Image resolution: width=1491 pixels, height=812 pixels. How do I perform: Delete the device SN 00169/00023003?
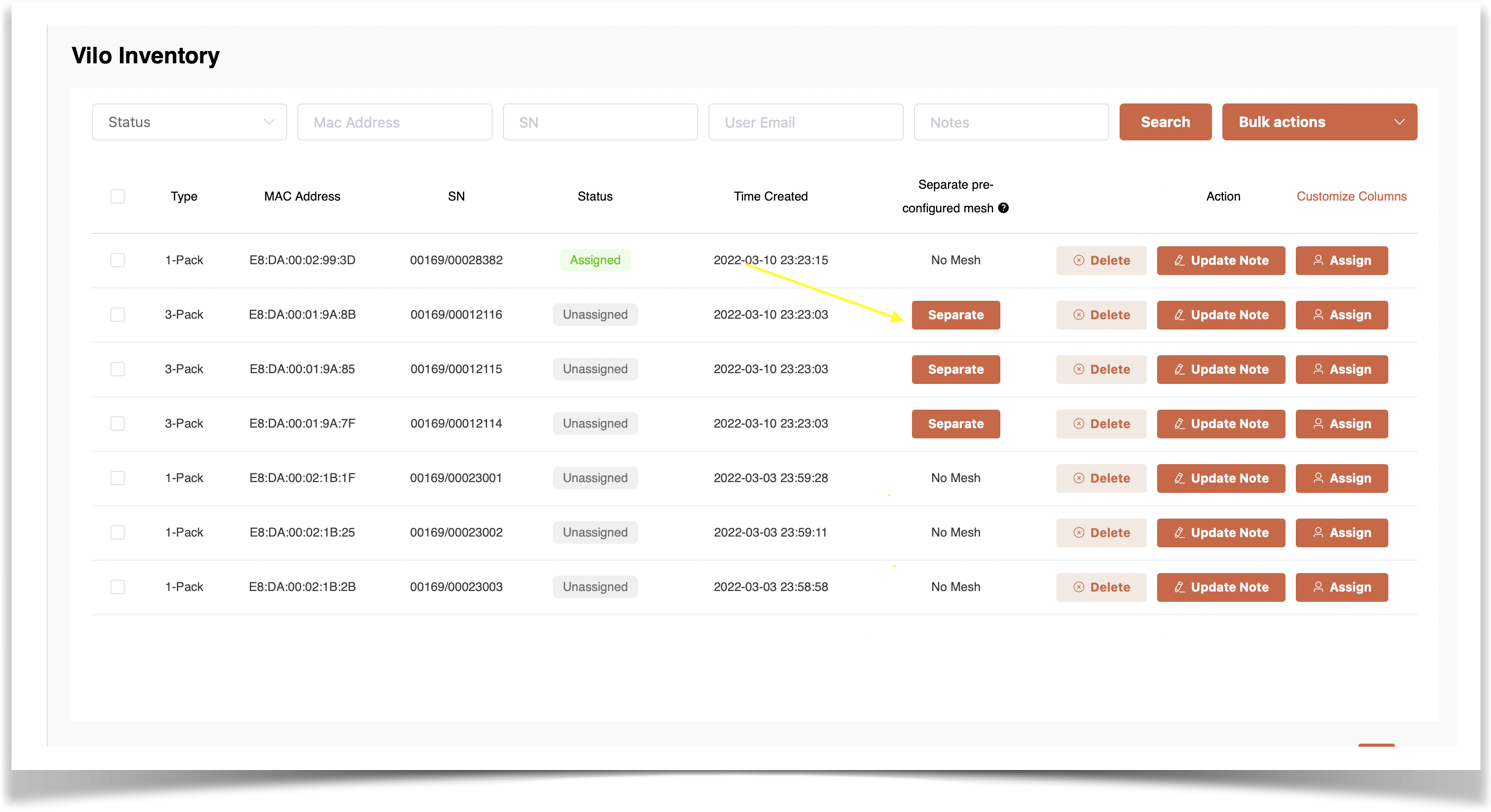pos(1102,587)
